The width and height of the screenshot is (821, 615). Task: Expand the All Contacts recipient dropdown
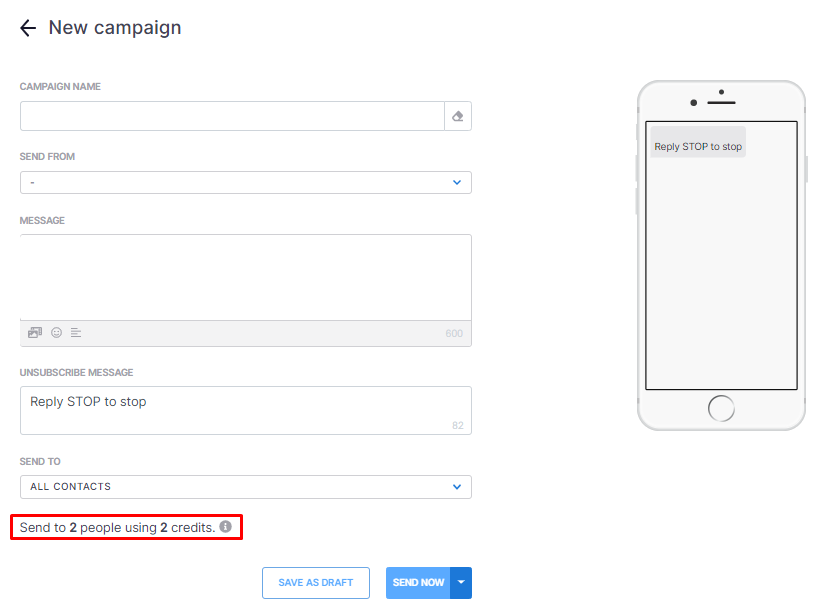(x=246, y=487)
